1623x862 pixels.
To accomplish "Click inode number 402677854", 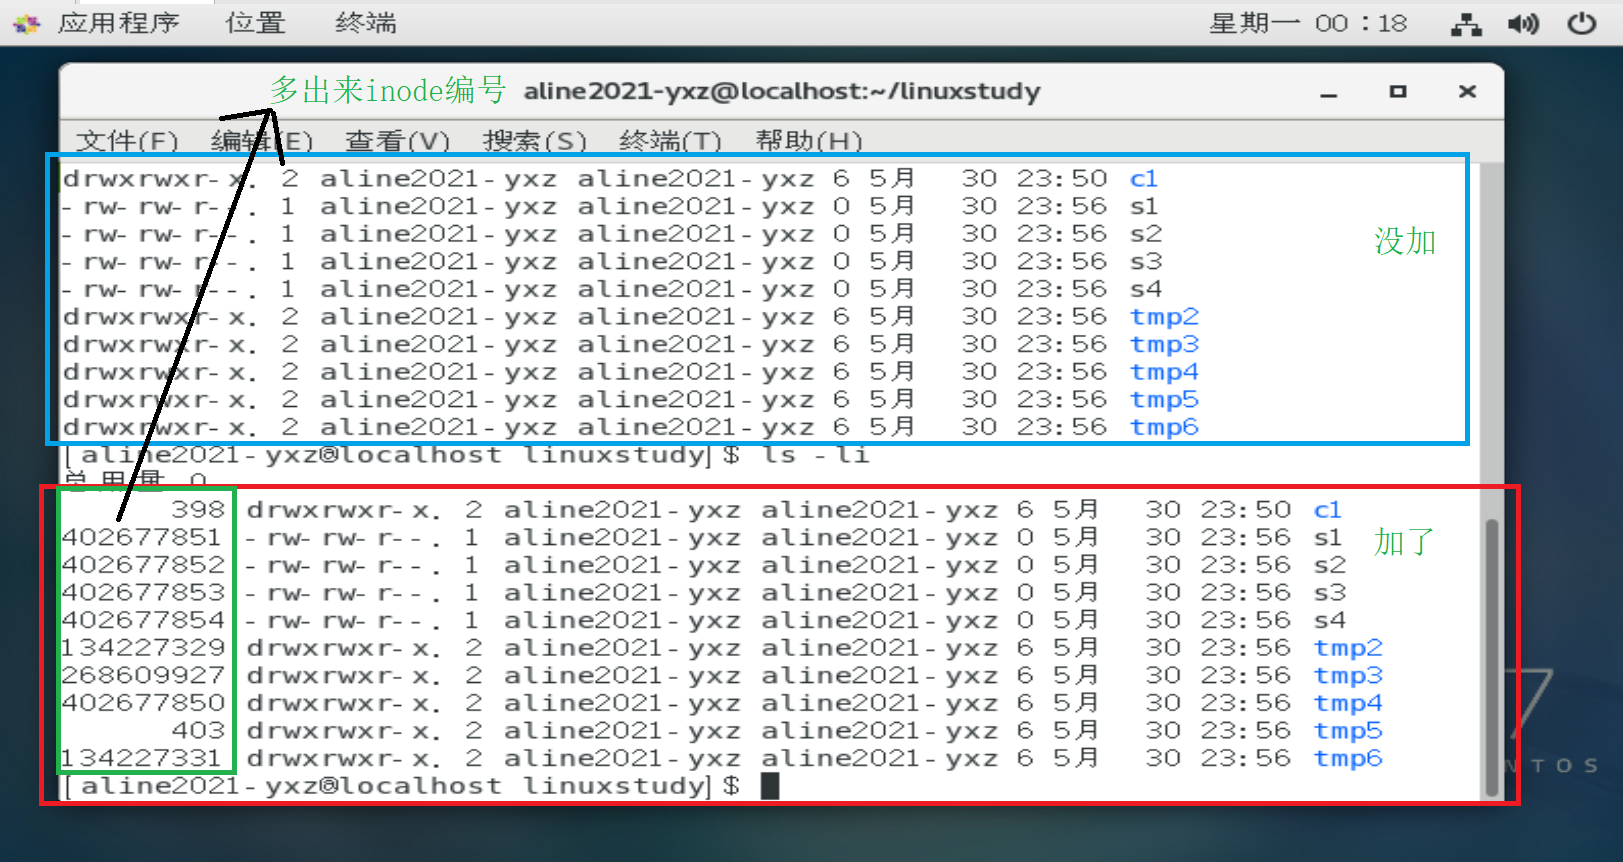I will click(143, 620).
